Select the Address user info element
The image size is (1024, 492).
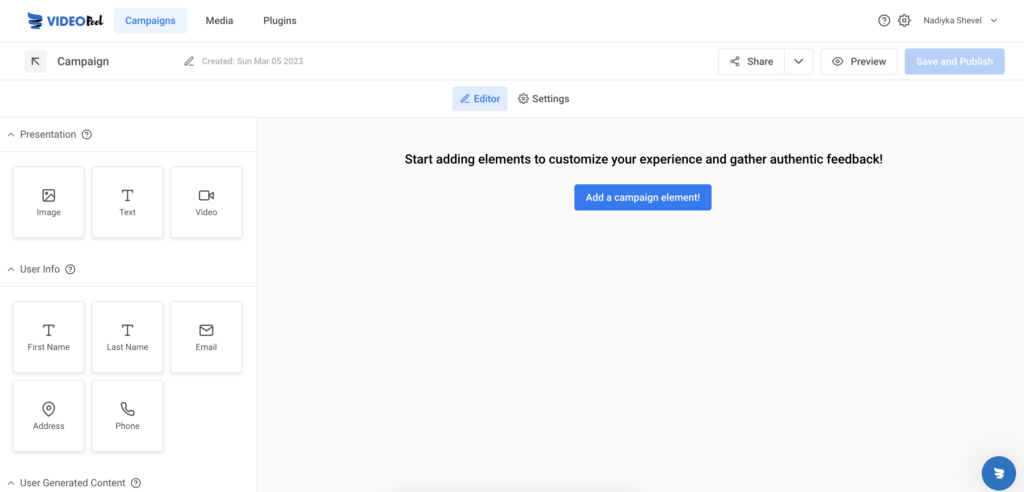tap(49, 416)
